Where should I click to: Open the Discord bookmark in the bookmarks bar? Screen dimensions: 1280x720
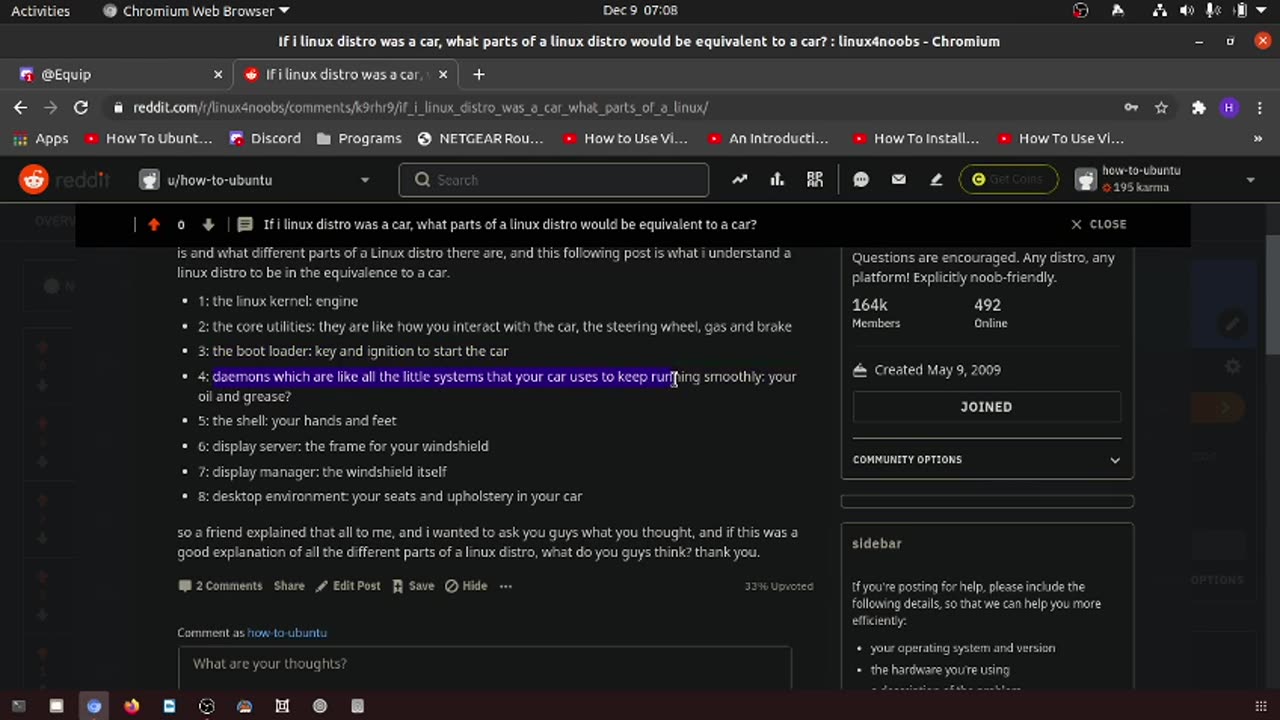click(267, 138)
